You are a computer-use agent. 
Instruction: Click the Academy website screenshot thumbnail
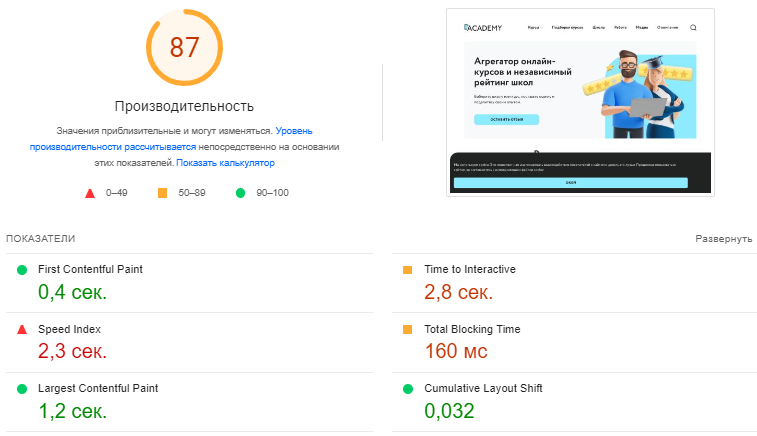(580, 101)
